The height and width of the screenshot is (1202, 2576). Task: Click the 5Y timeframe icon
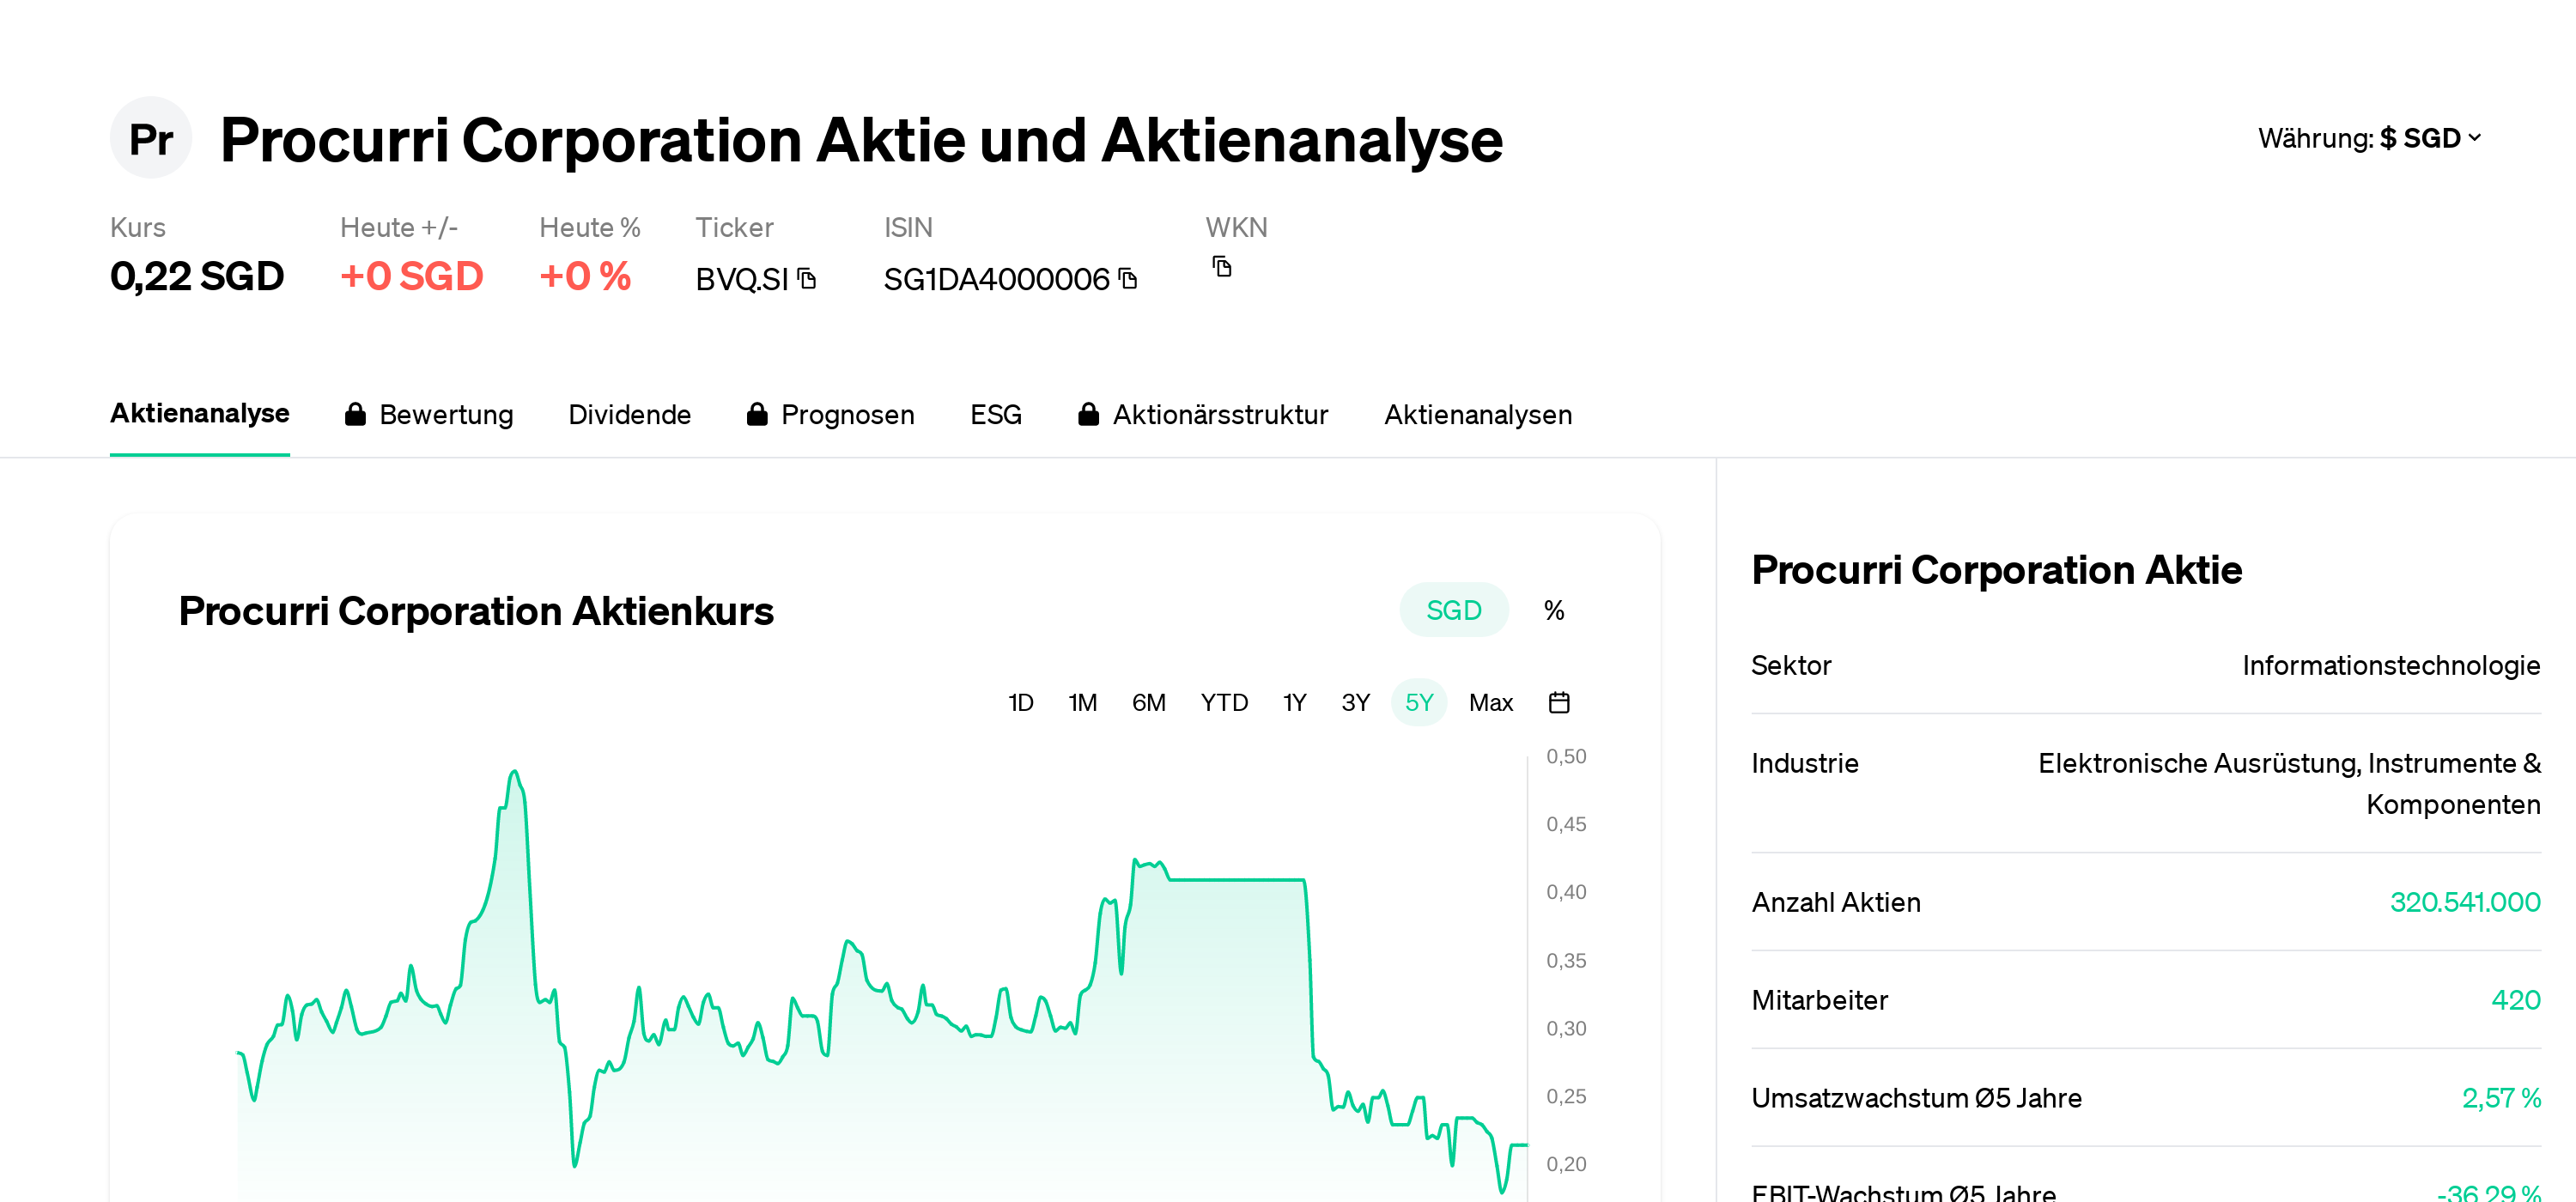tap(1418, 703)
